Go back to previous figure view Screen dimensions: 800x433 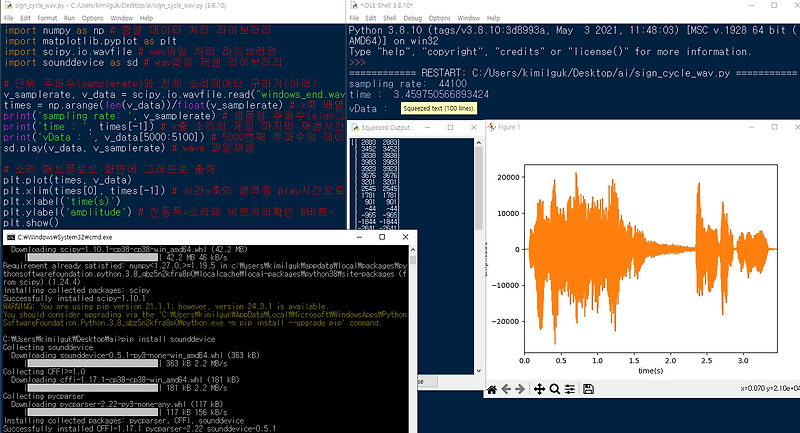tap(506, 389)
